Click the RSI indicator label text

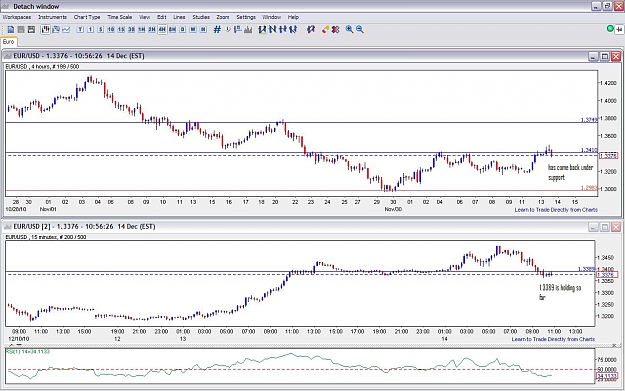28,352
